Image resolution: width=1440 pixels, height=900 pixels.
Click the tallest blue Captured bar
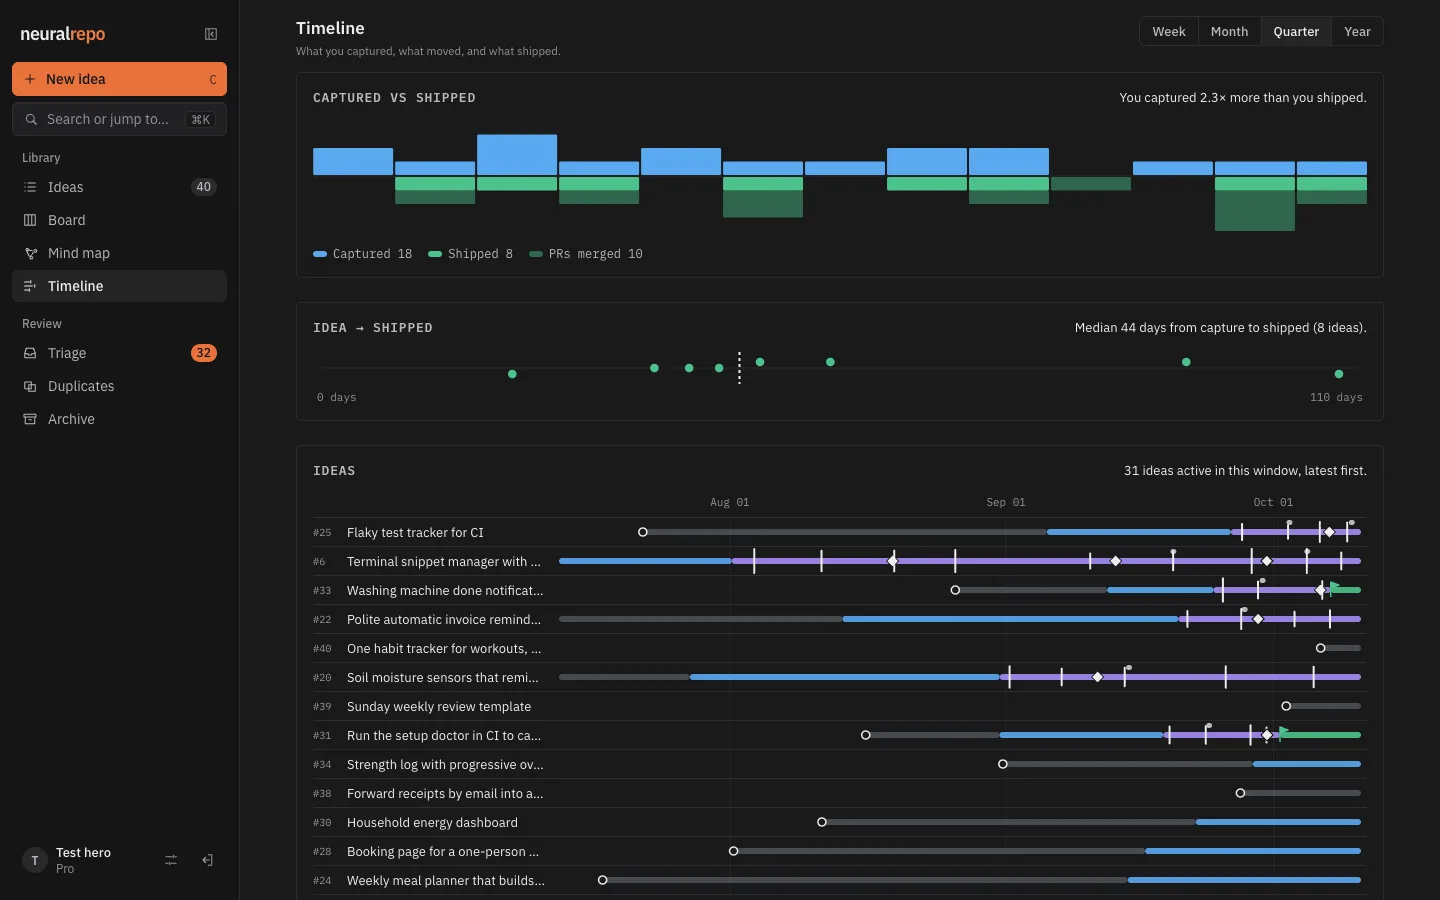coord(517,155)
